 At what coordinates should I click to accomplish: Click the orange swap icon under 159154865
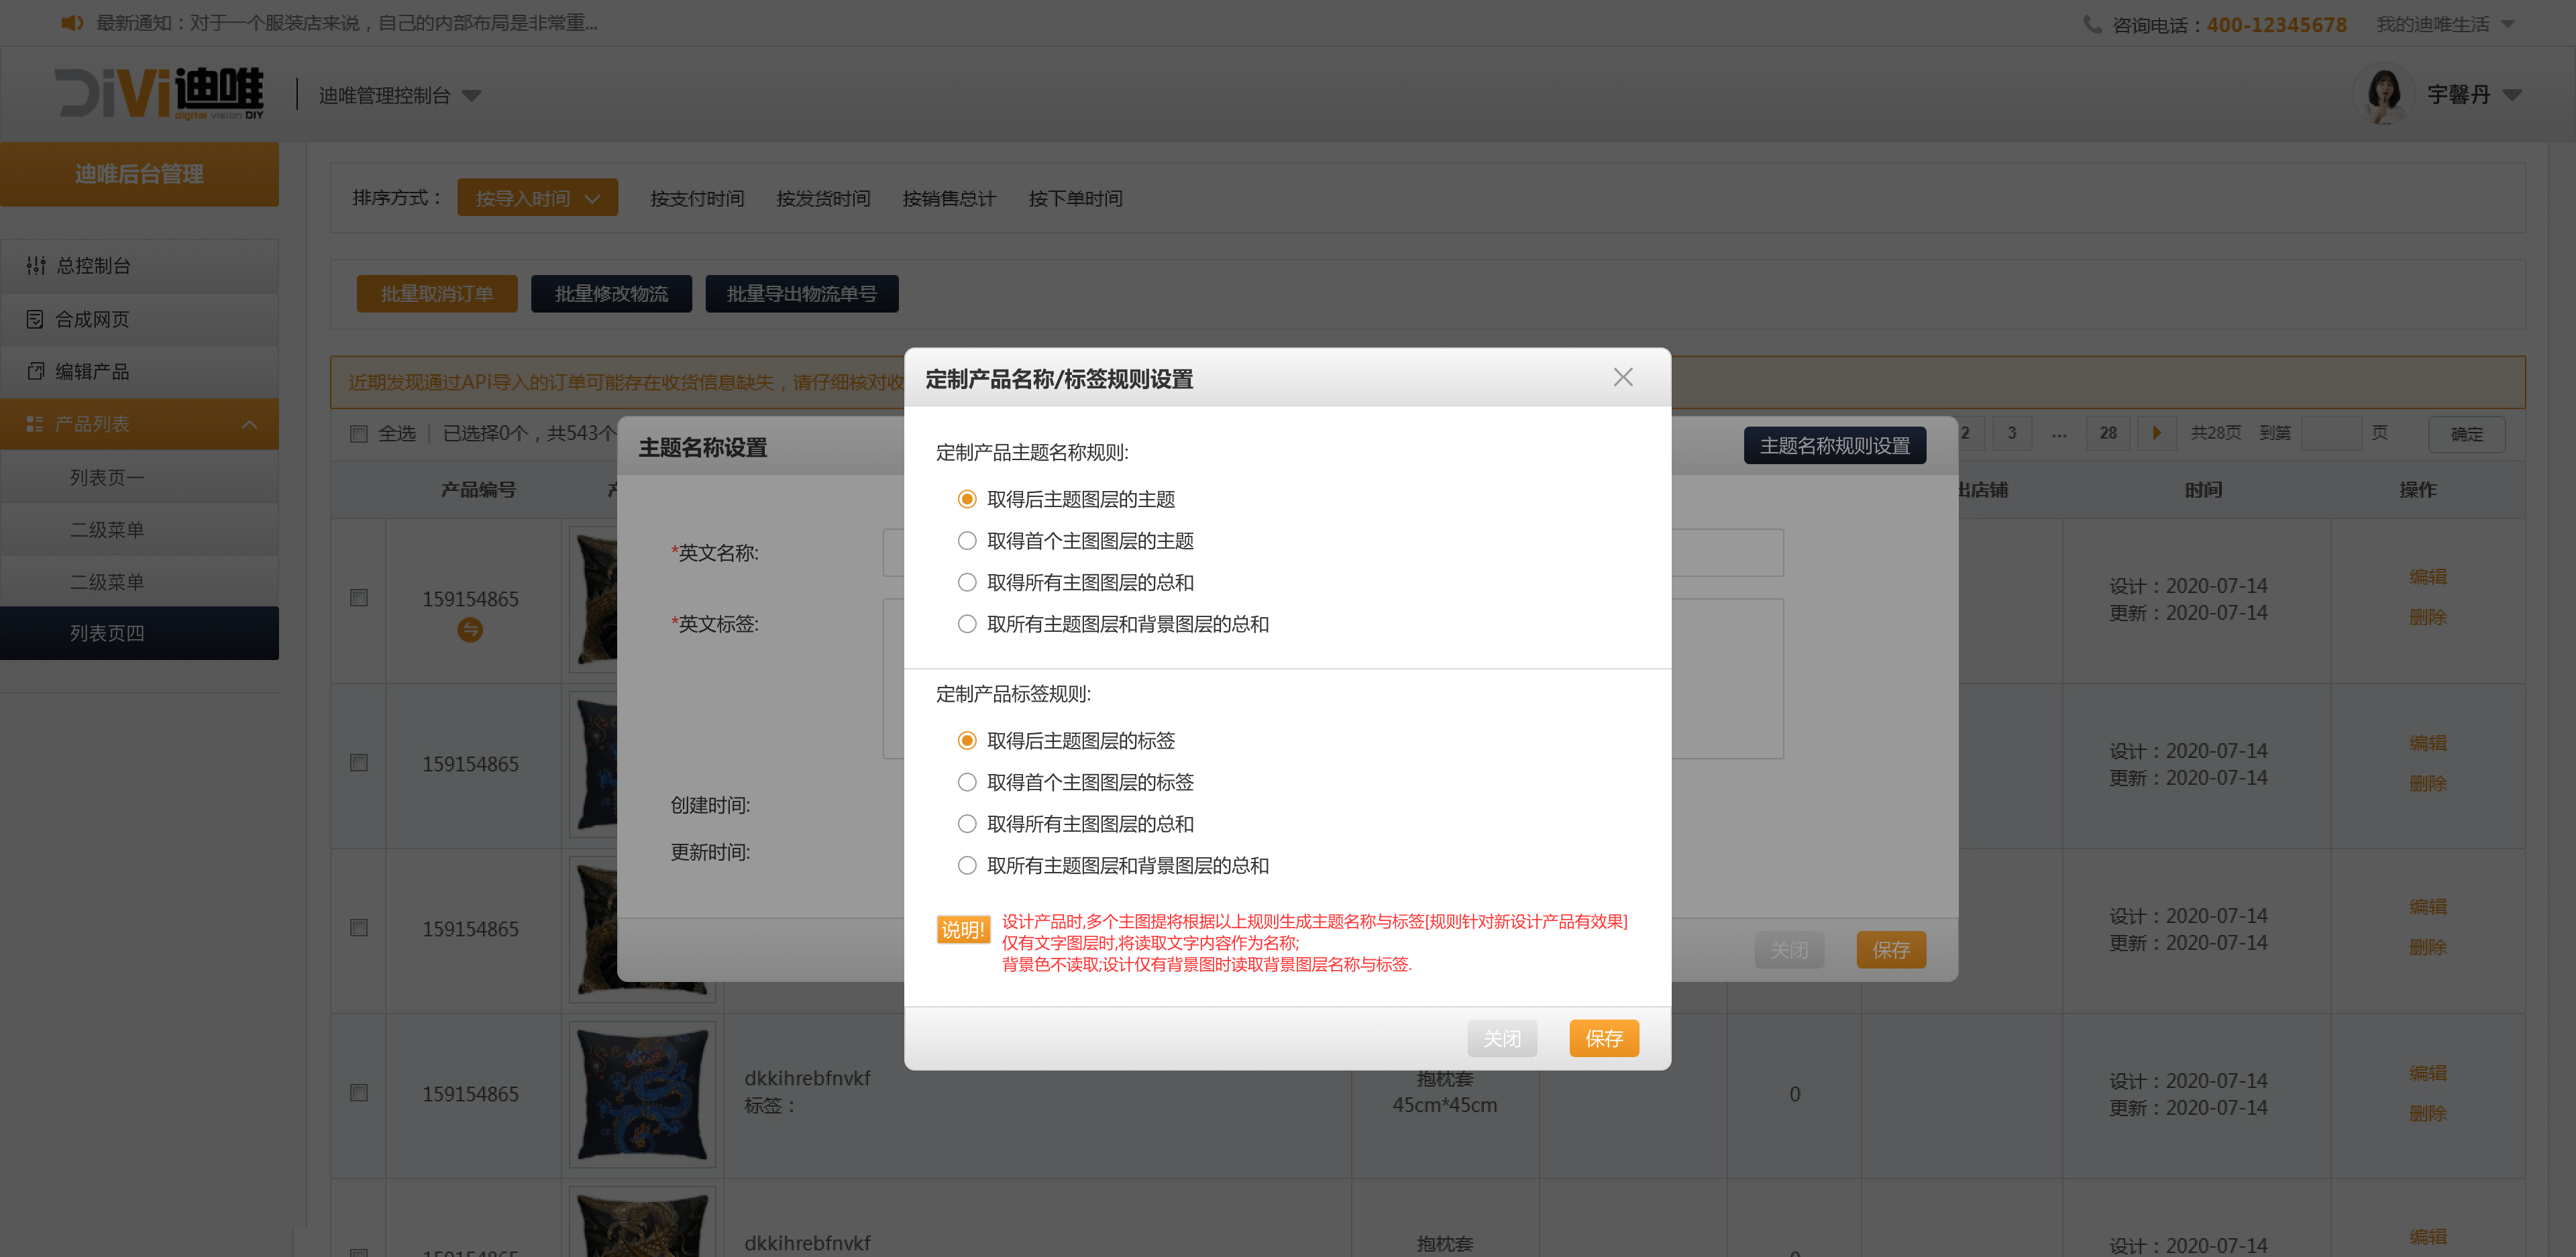pyautogui.click(x=470, y=629)
